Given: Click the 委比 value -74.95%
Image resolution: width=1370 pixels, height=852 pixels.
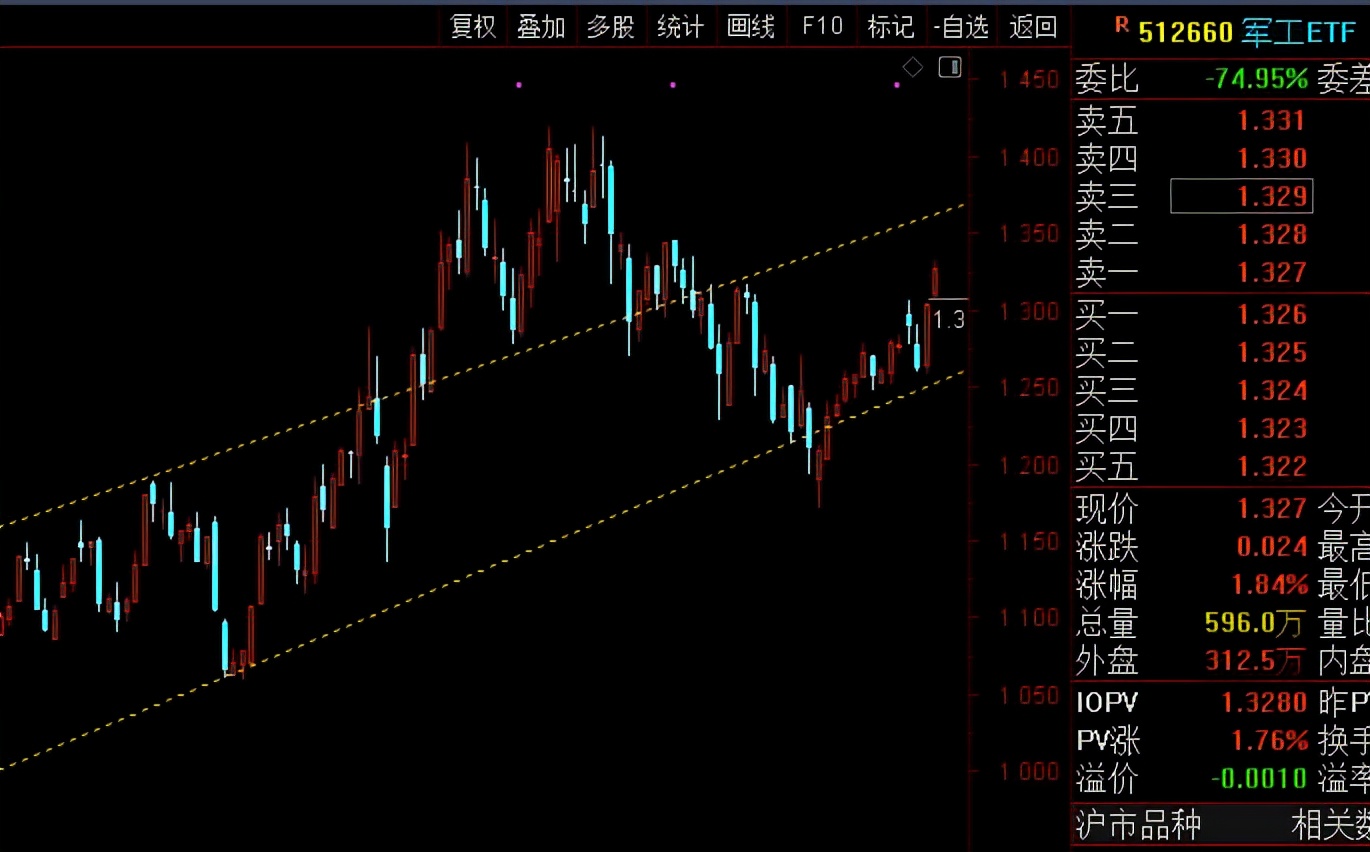Looking at the screenshot, I should 1256,79.
